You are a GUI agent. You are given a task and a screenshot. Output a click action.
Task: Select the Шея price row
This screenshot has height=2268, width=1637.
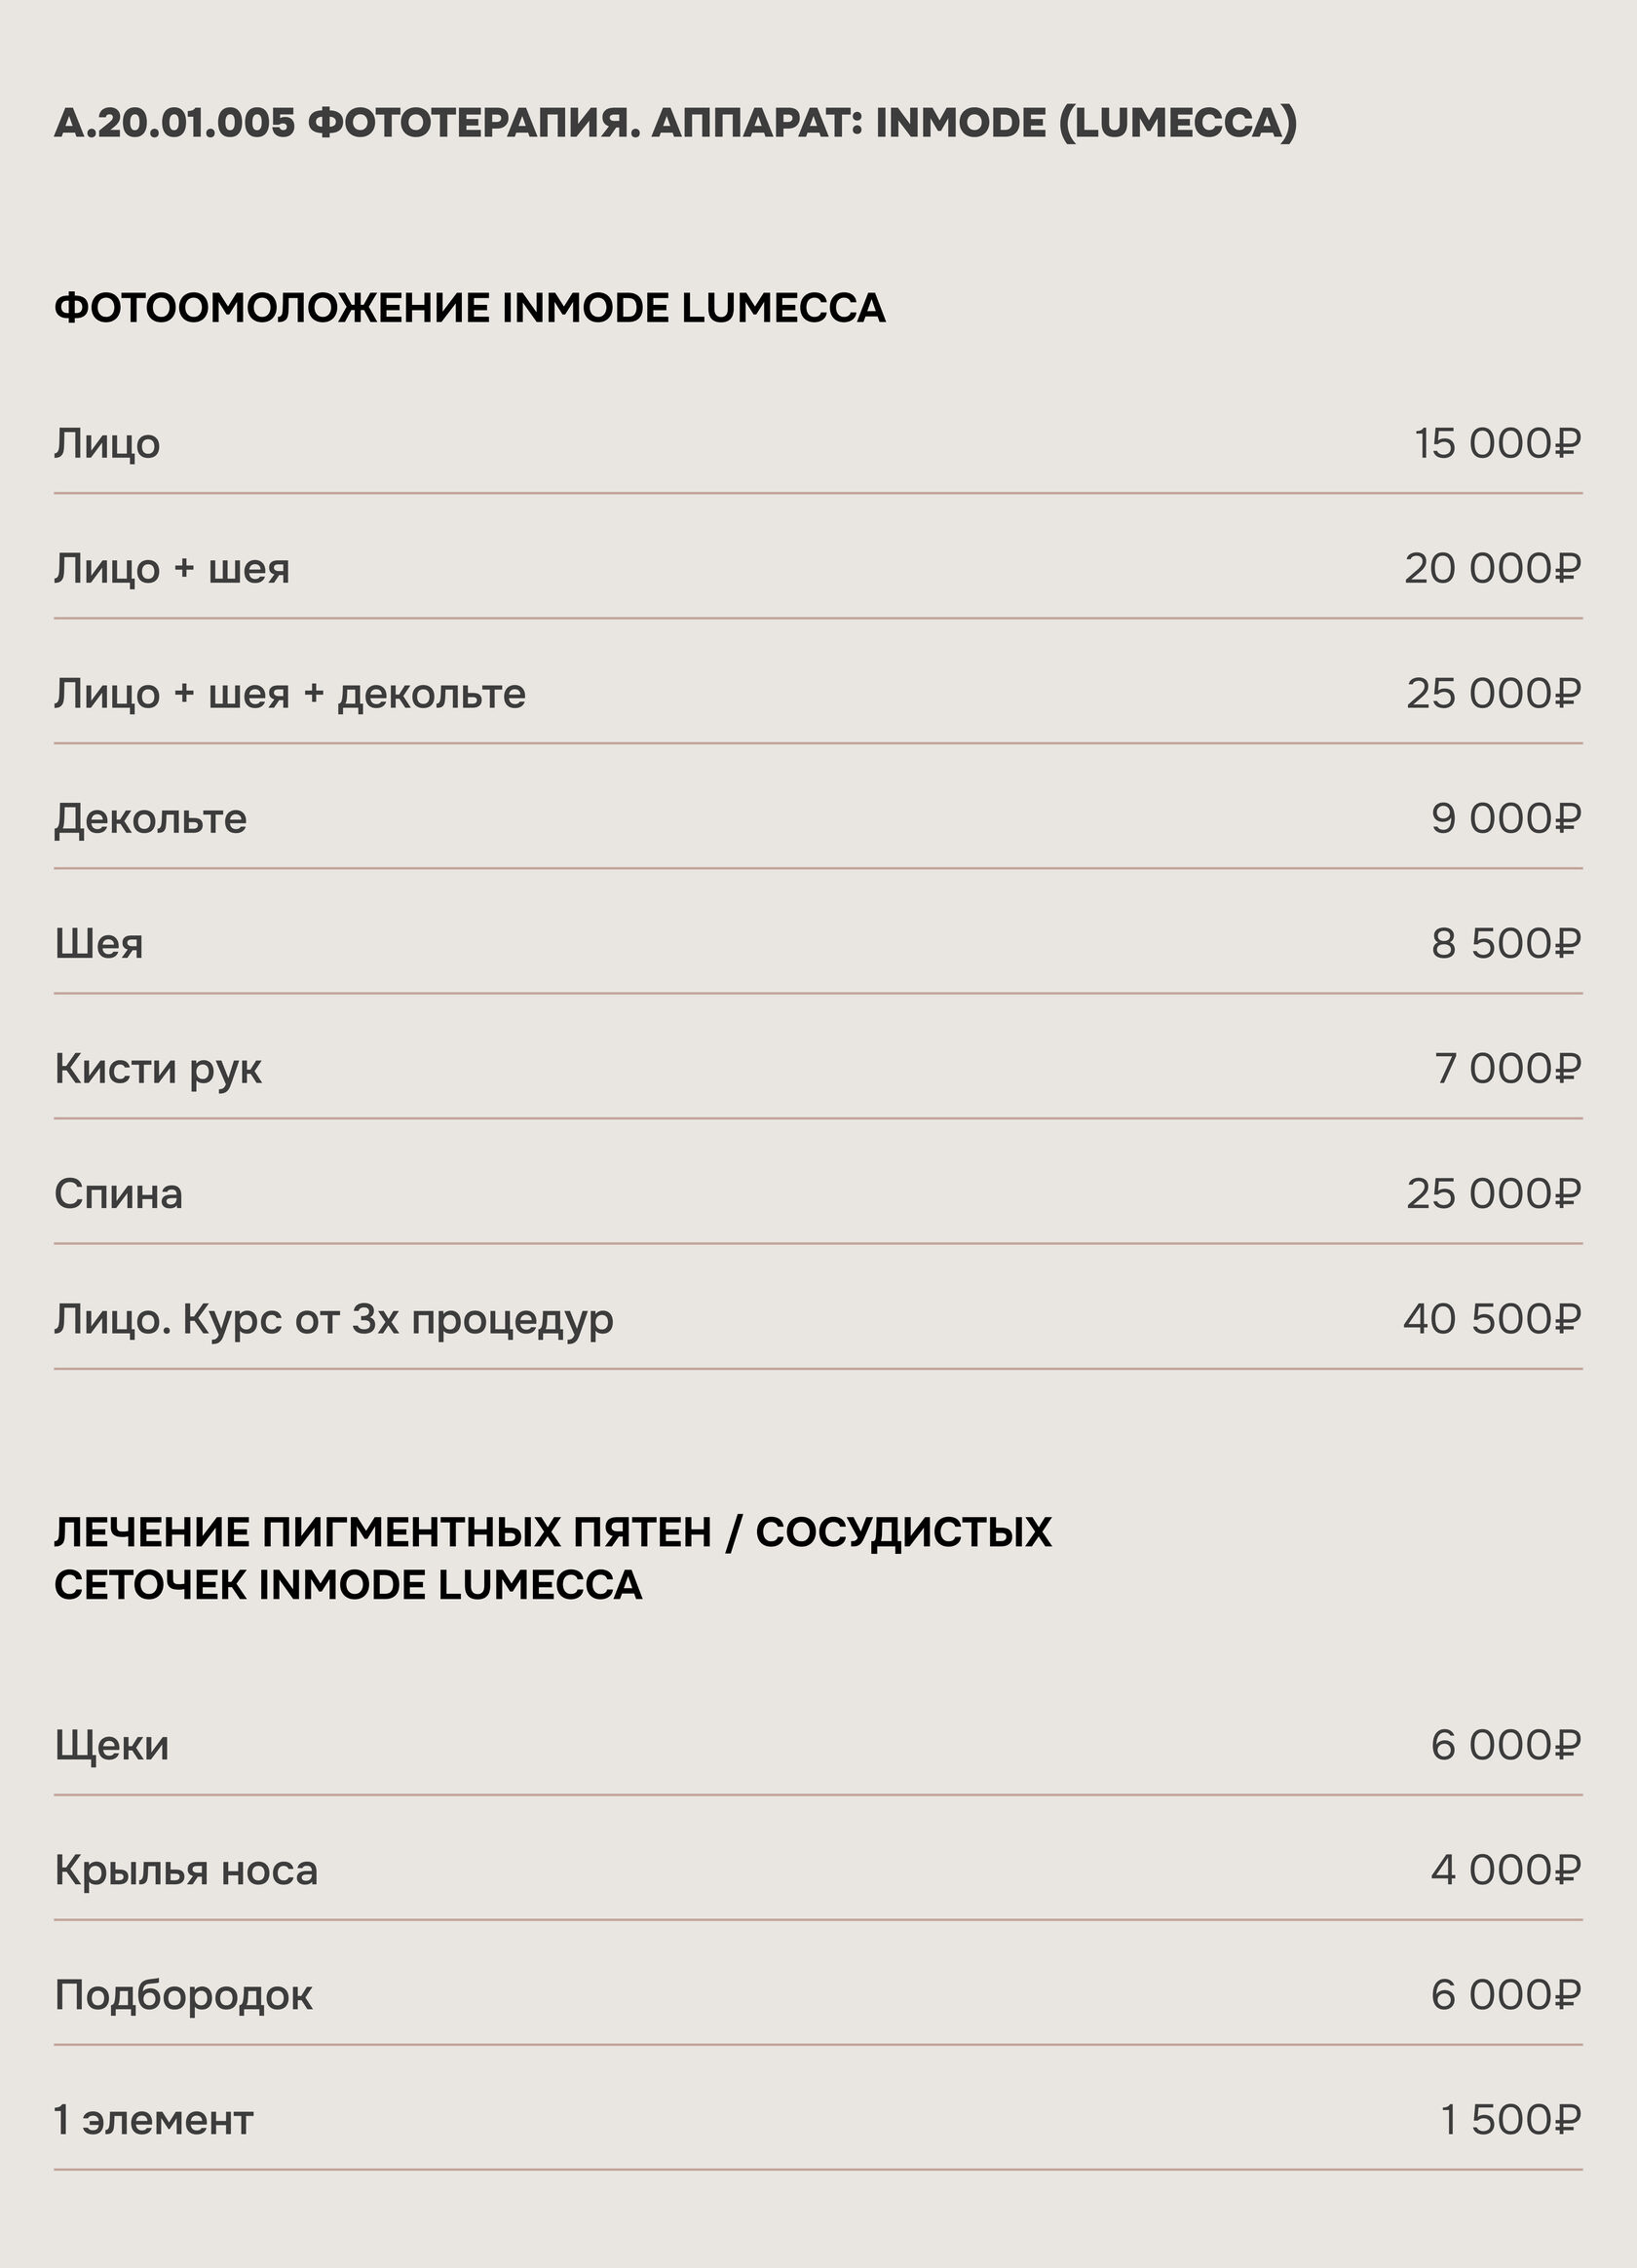[818, 943]
